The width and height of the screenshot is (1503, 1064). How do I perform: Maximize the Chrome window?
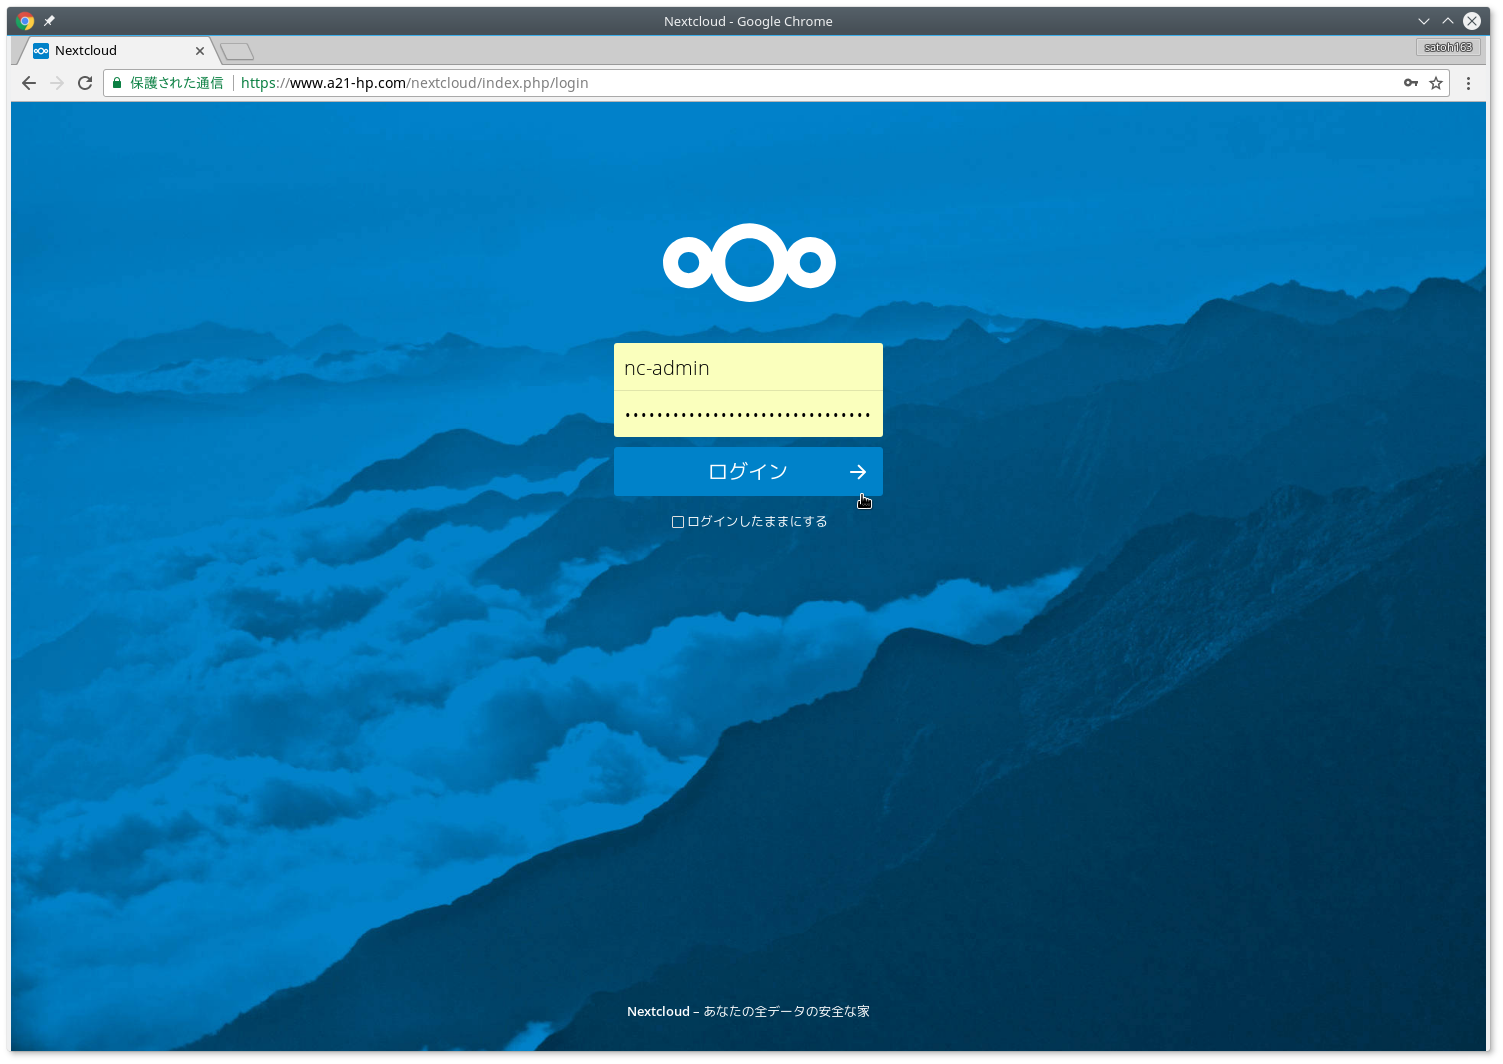[x=1448, y=21]
